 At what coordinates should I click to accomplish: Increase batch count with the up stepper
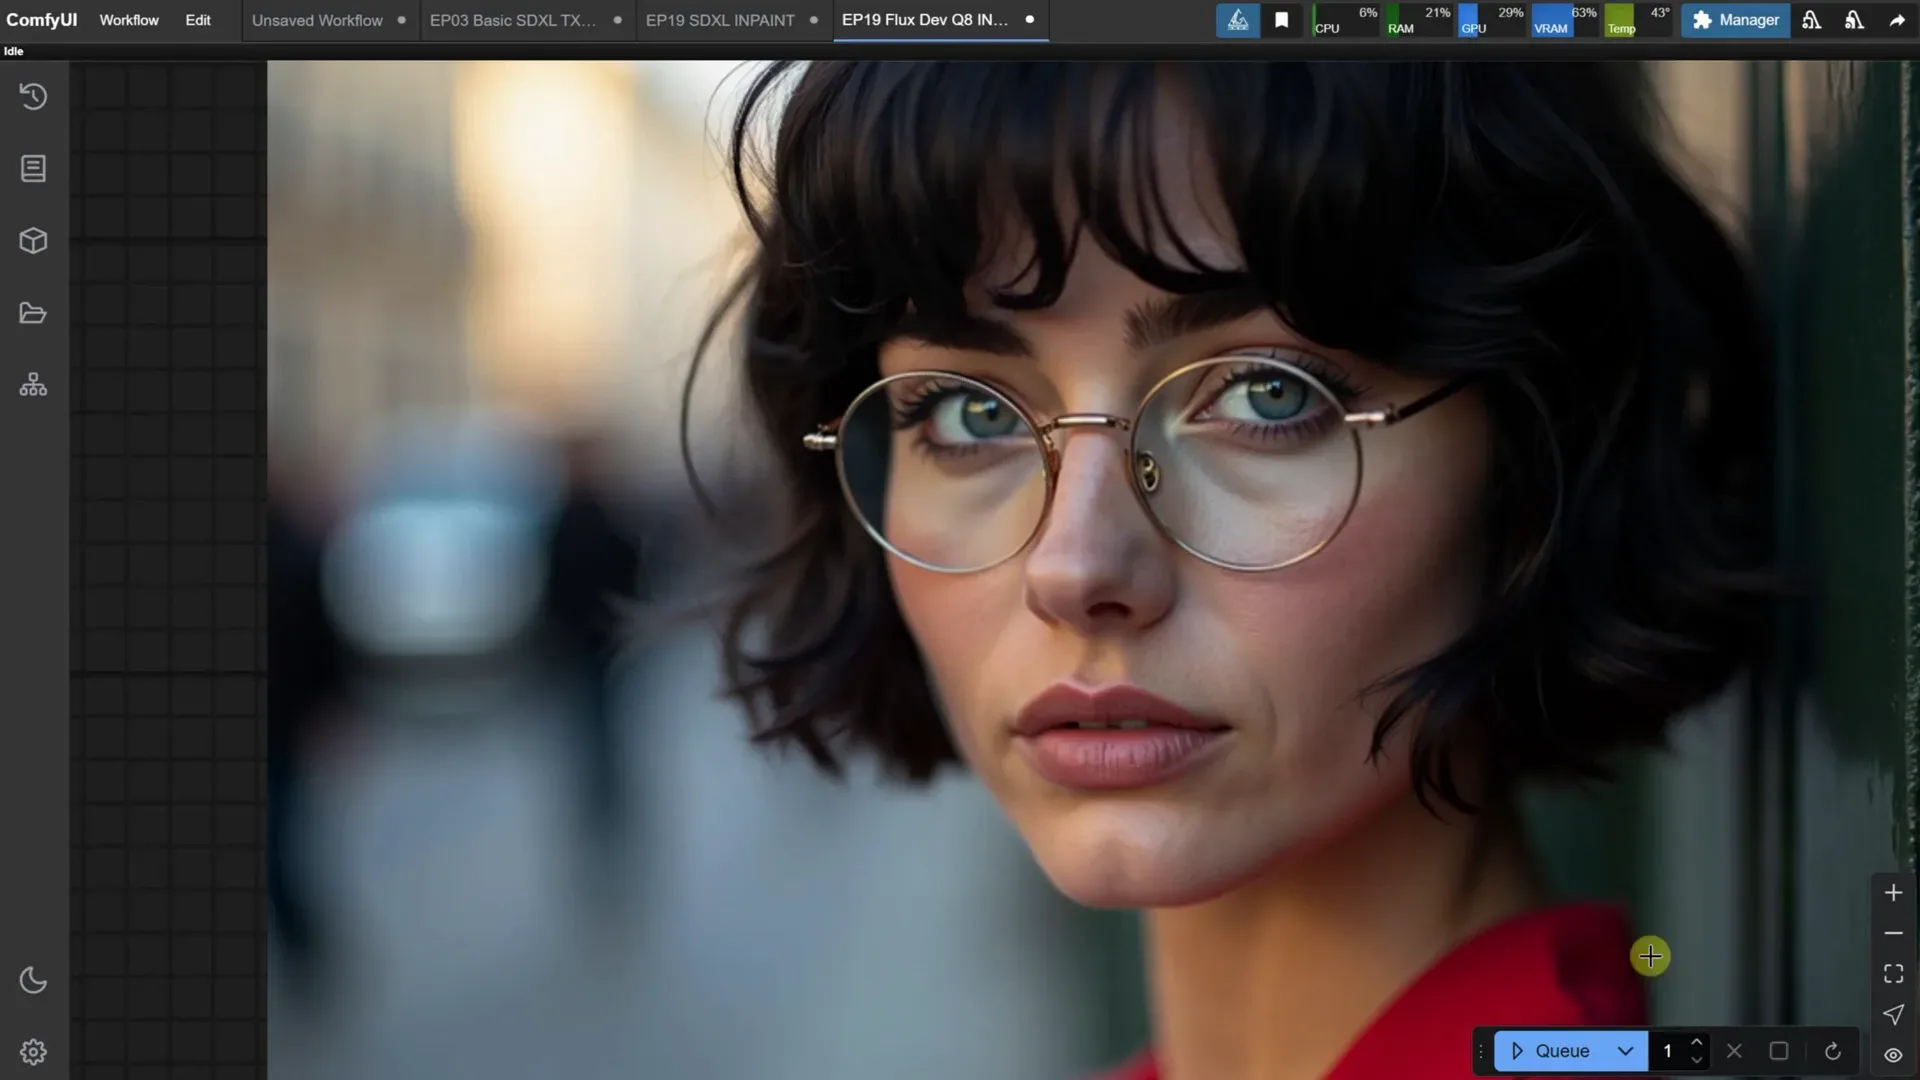1697,1043
